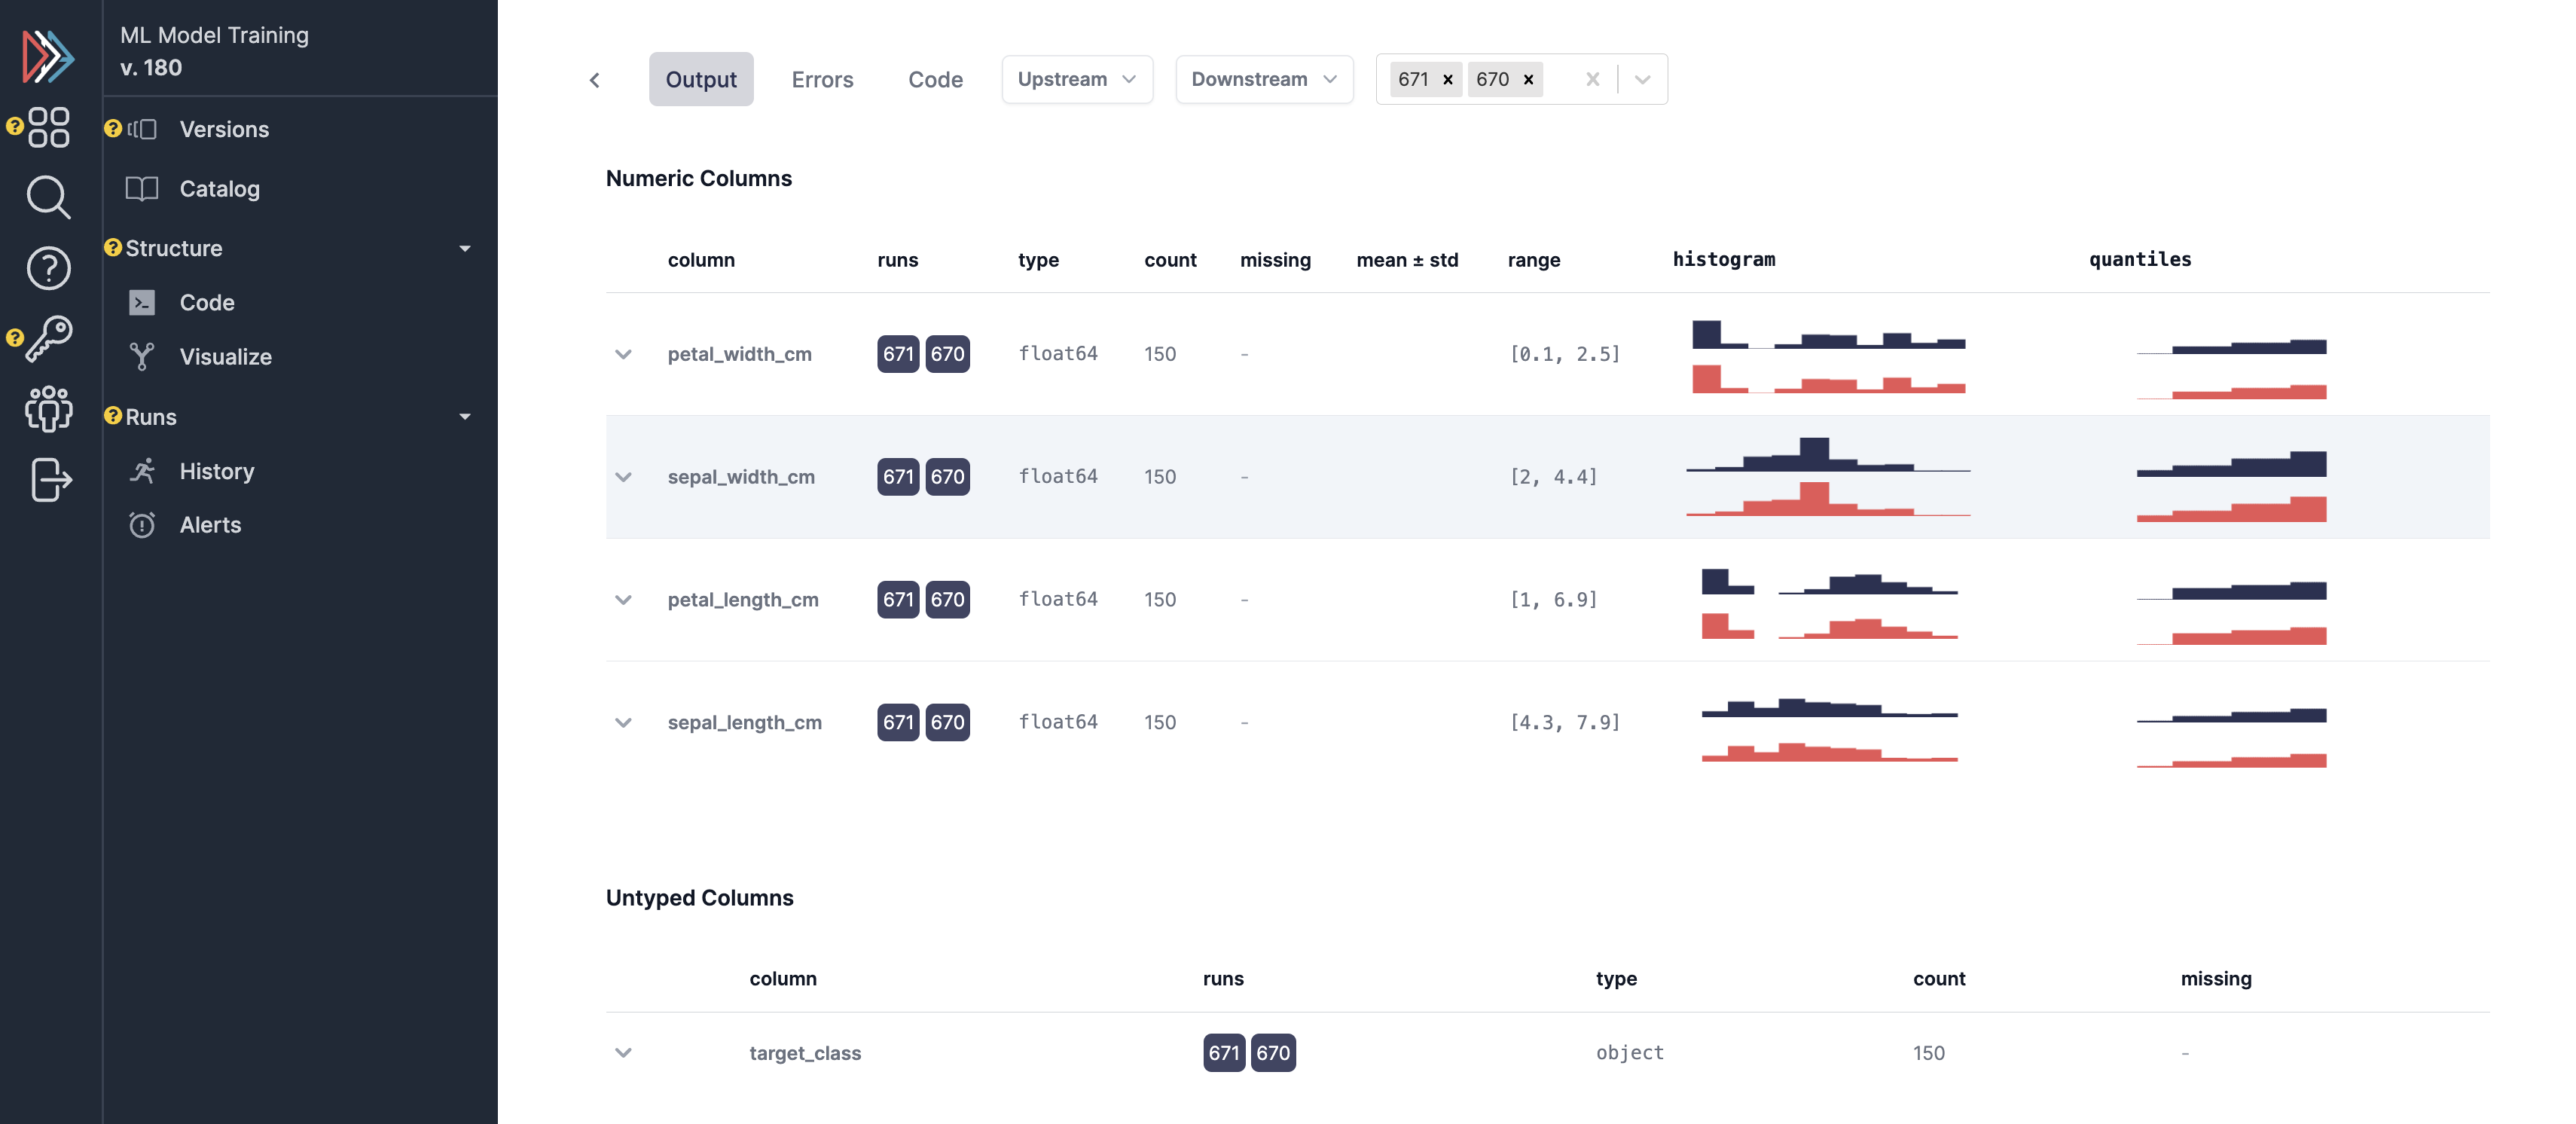This screenshot has width=2576, height=1124.
Task: Open the team members icon
Action: 48,409
